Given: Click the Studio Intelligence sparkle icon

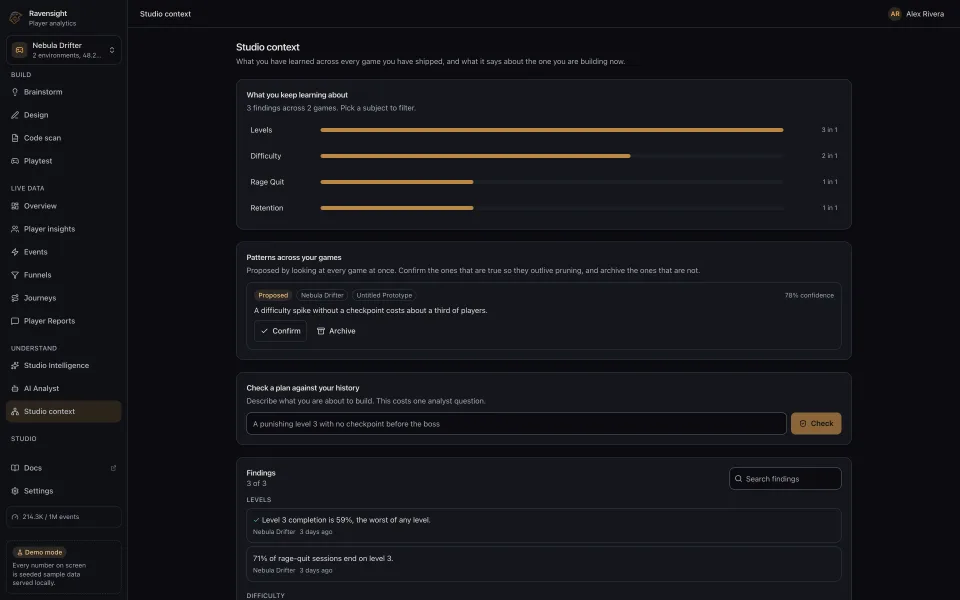Looking at the screenshot, I should [15, 366].
